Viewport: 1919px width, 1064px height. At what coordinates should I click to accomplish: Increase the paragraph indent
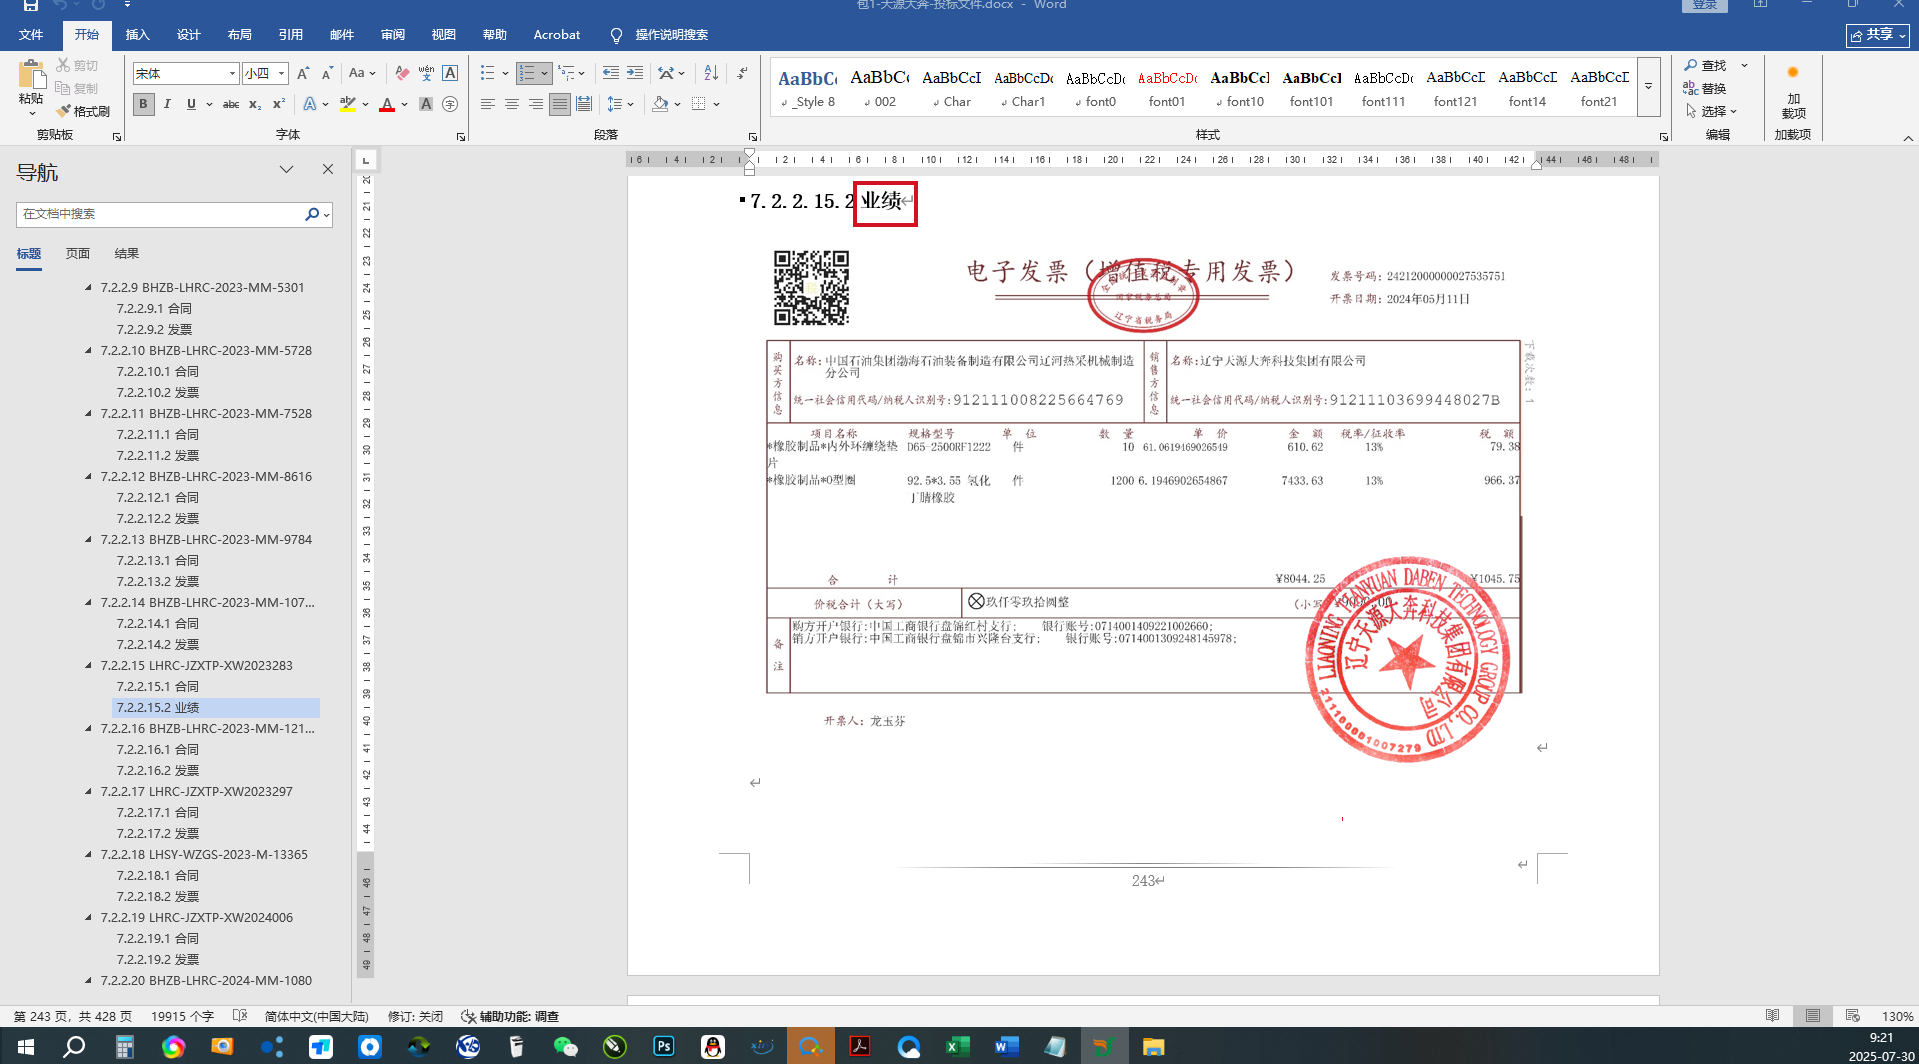pyautogui.click(x=635, y=73)
